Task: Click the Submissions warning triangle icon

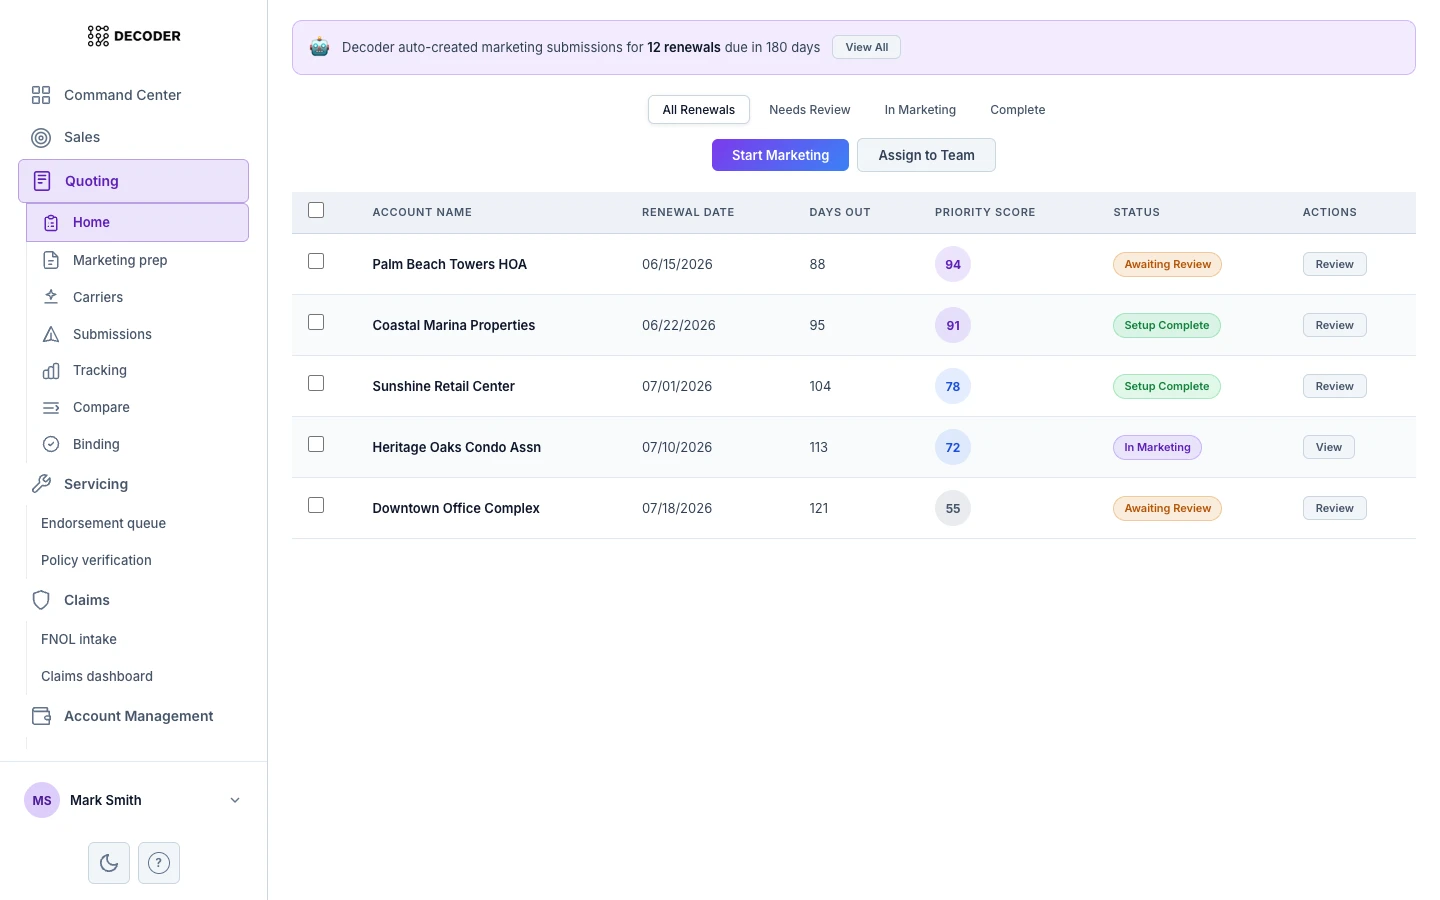Action: pos(51,334)
